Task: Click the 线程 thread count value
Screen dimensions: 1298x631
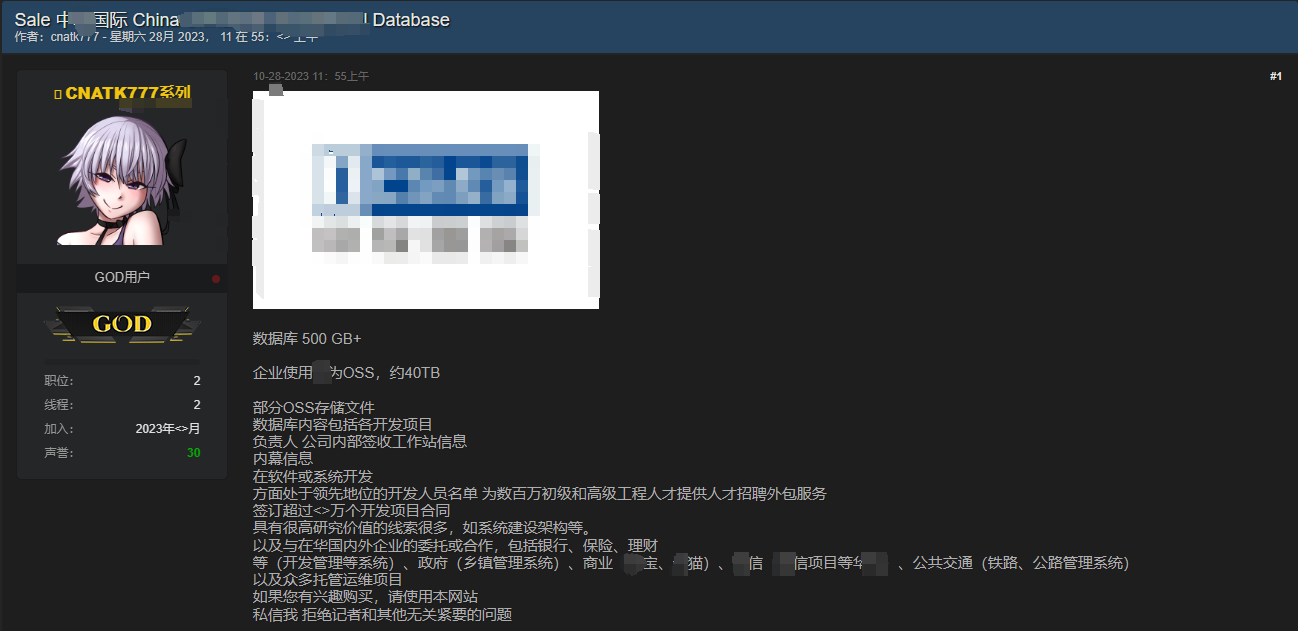Action: (x=197, y=405)
